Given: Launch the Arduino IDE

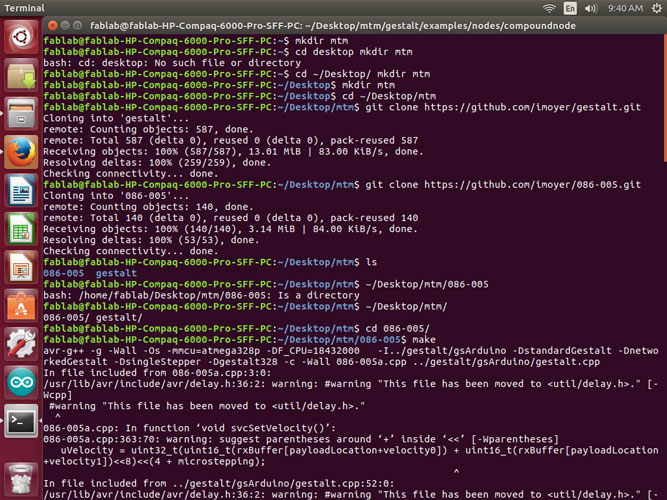Looking at the screenshot, I should (21, 382).
